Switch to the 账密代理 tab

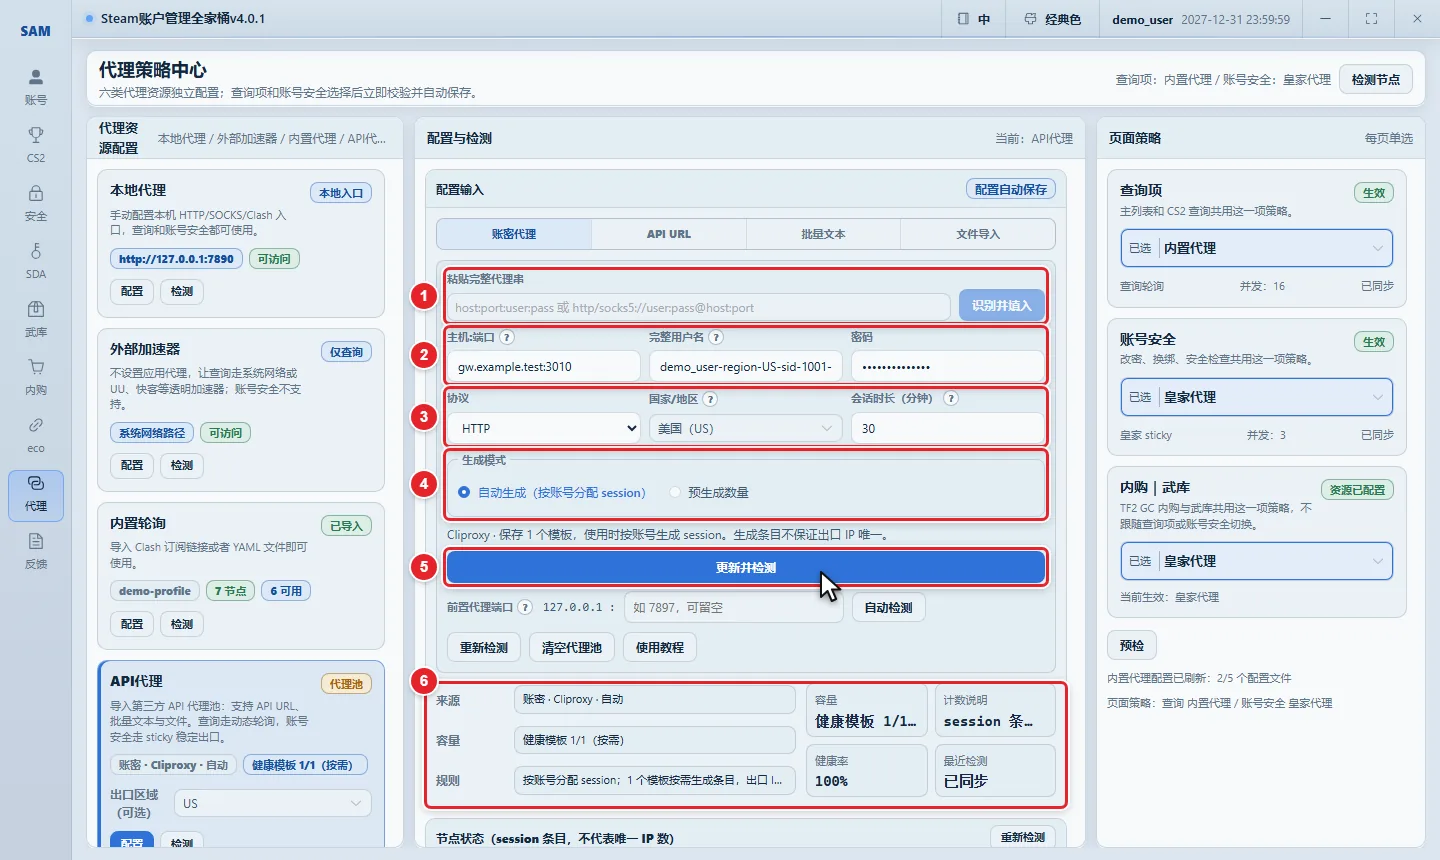click(514, 234)
